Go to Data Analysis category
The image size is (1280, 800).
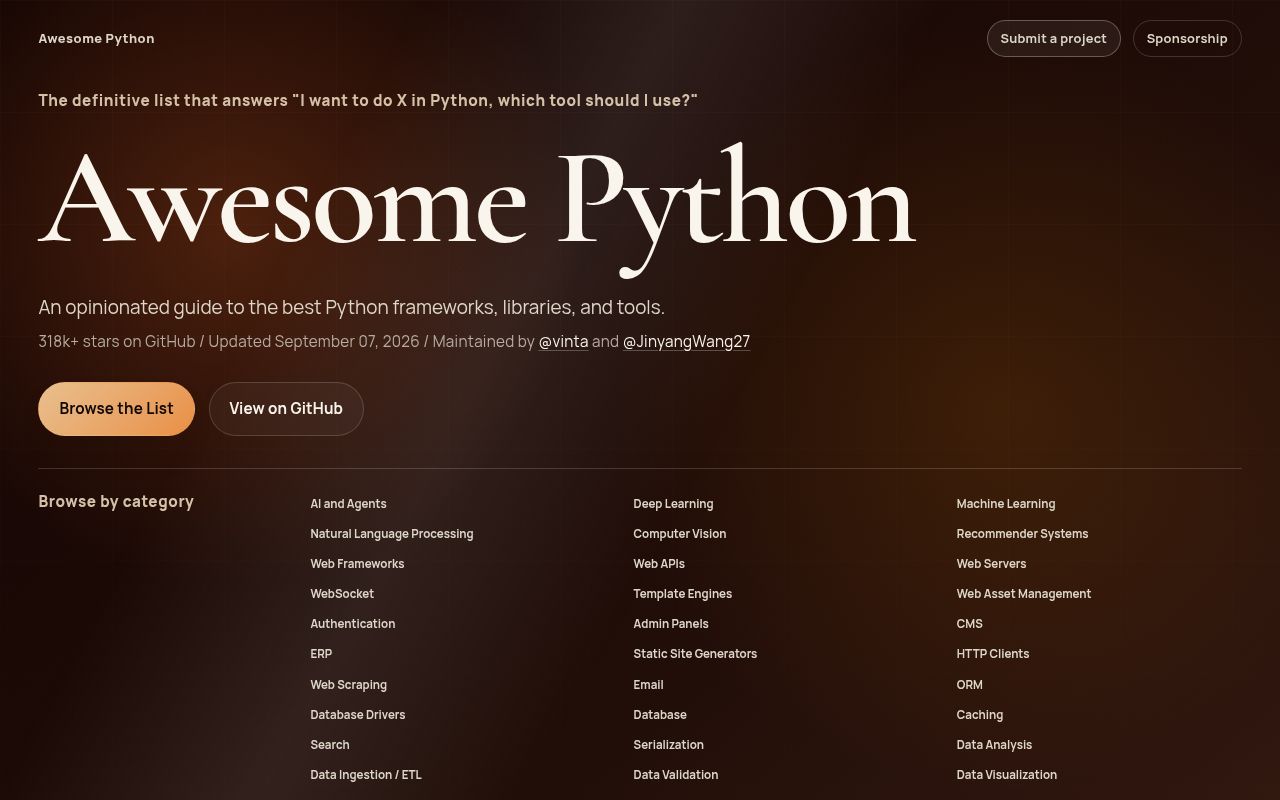[994, 745]
